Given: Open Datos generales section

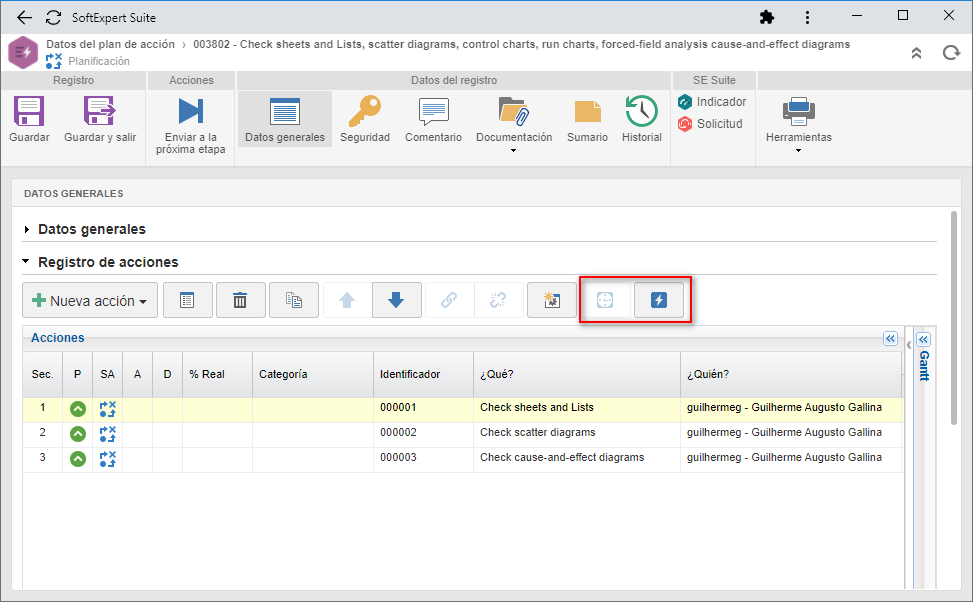Looking at the screenshot, I should tap(285, 119).
